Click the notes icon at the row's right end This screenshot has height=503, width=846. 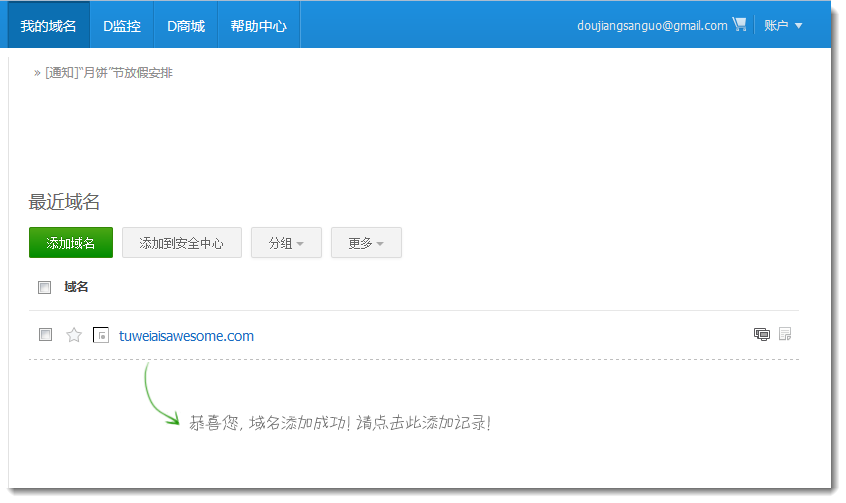coord(785,334)
